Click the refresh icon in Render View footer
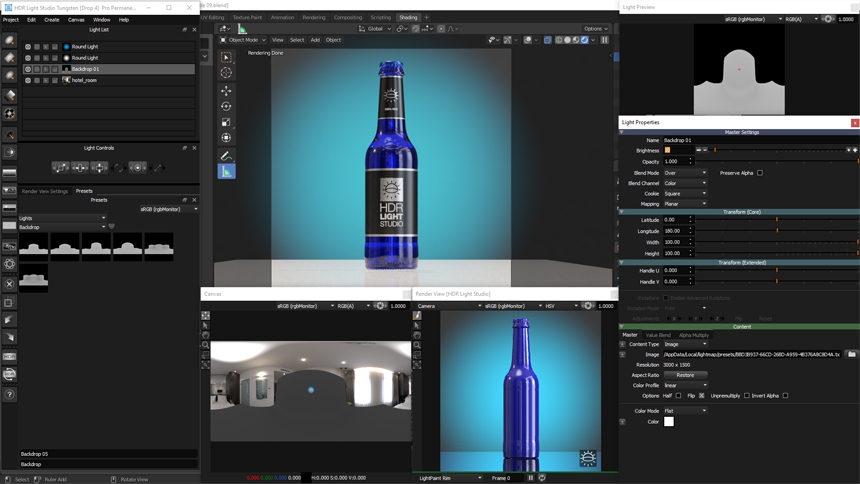860x484 pixels. pyautogui.click(x=542, y=478)
